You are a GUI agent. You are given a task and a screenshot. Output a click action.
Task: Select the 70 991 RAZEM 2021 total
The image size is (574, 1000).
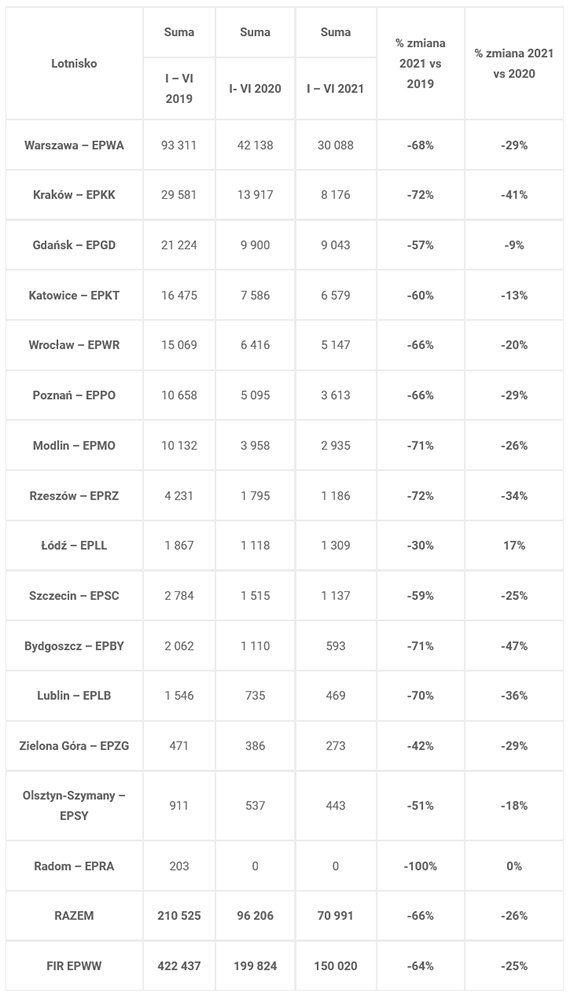[335, 916]
